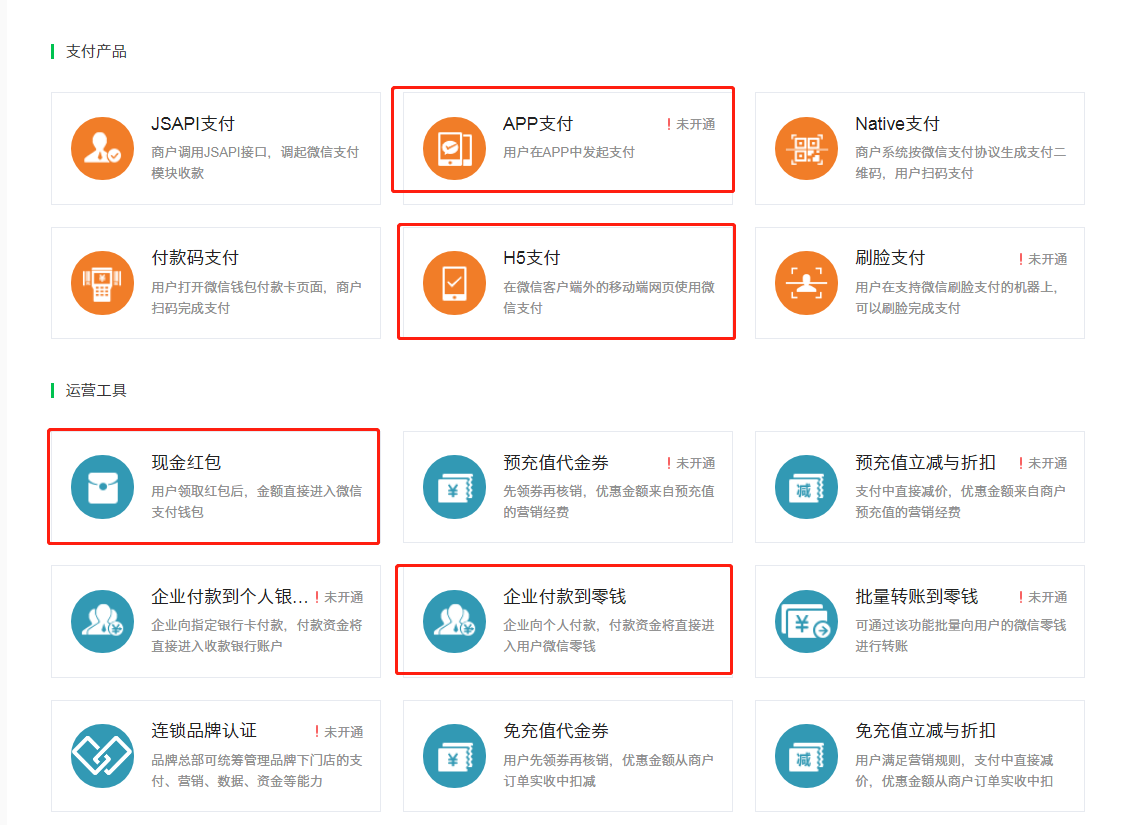Screen dimensions: 1122x825
Task: Click the 连锁品牌认证 chain link icon
Action: (x=102, y=756)
